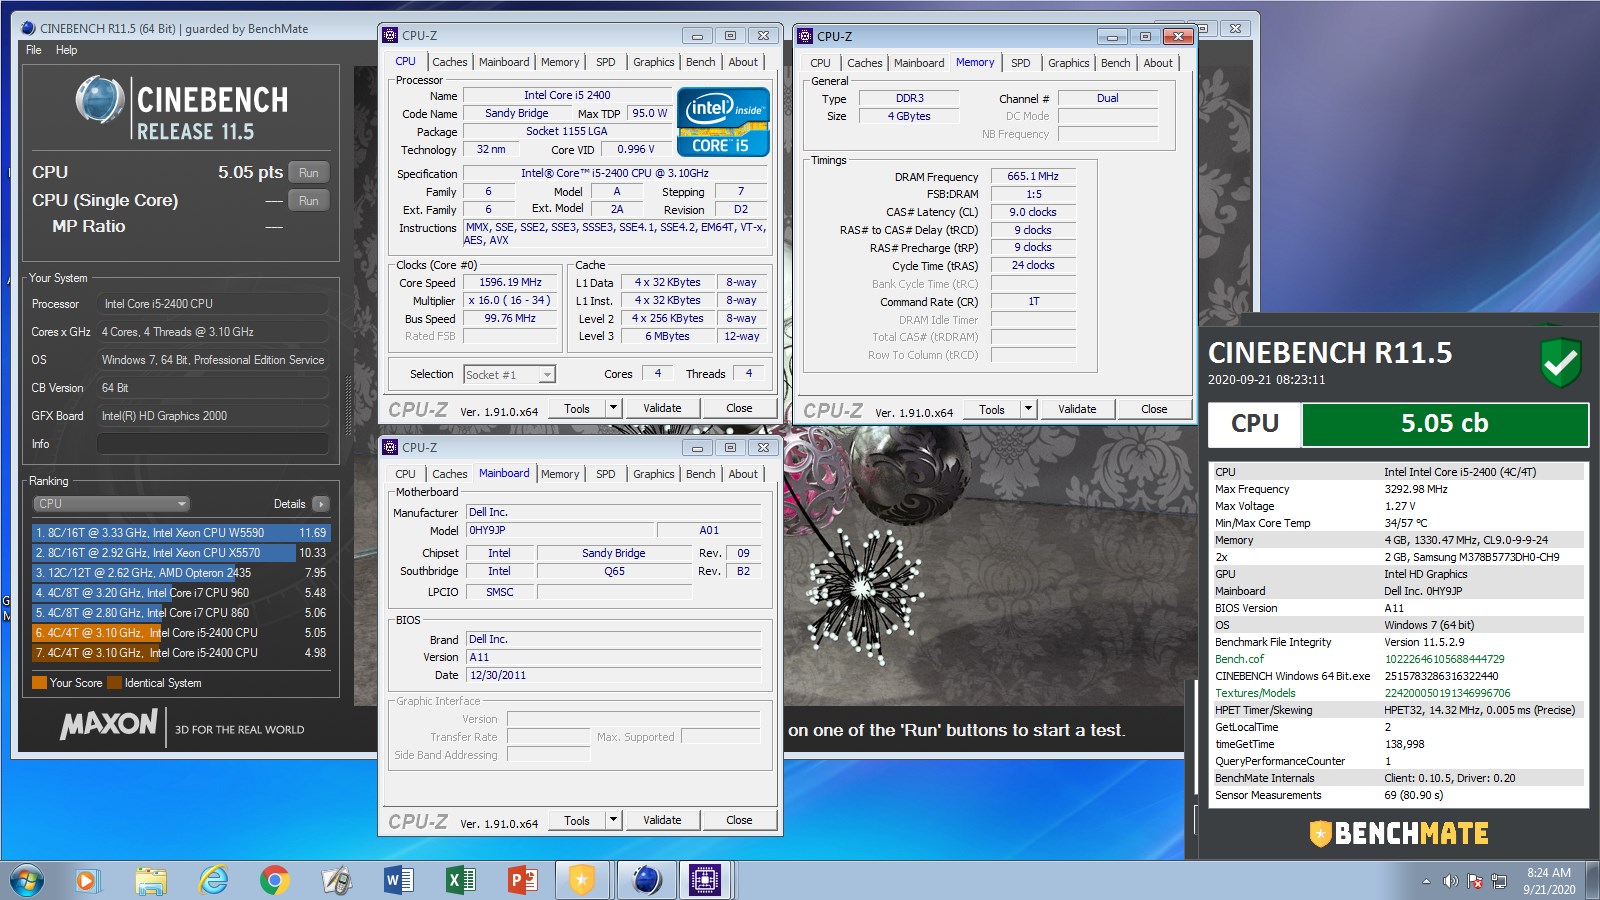The image size is (1600, 900).
Task: Select Core i7 960 ranking row
Action: [180, 593]
